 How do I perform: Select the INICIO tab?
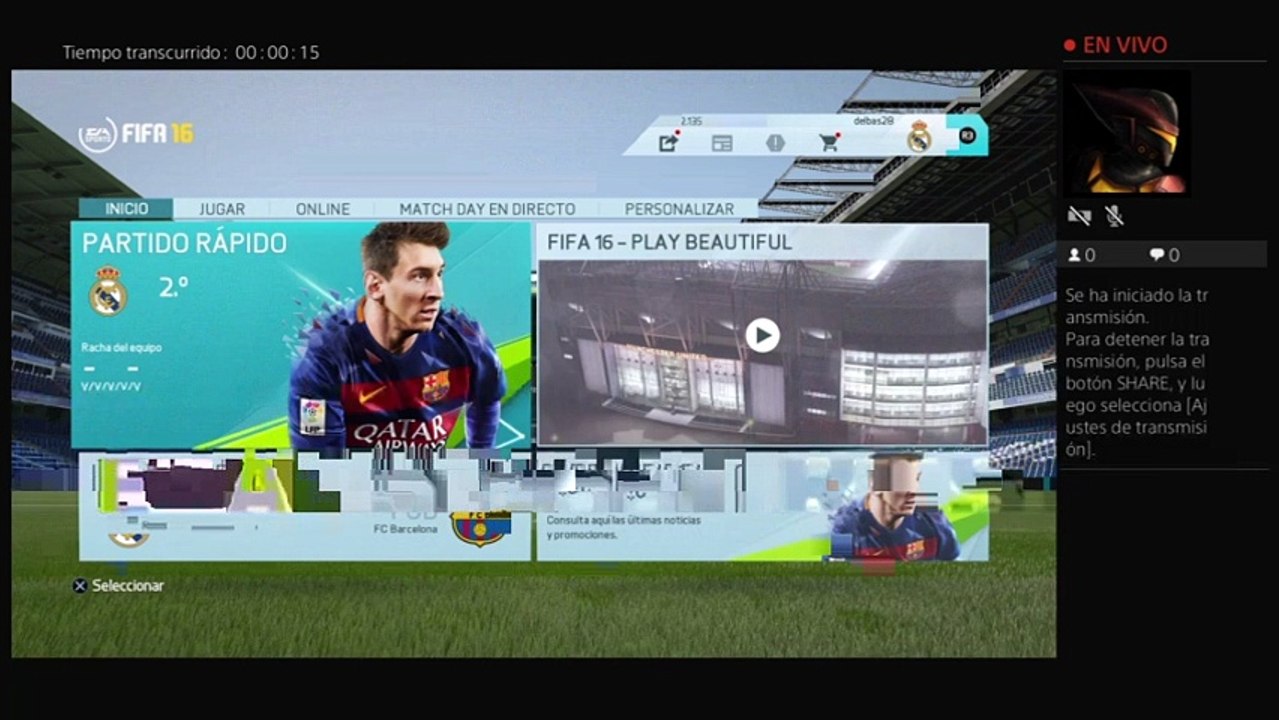[126, 209]
